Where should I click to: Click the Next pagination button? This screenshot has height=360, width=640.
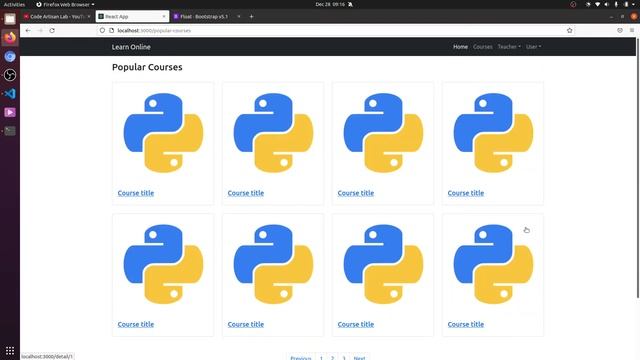tap(360, 357)
